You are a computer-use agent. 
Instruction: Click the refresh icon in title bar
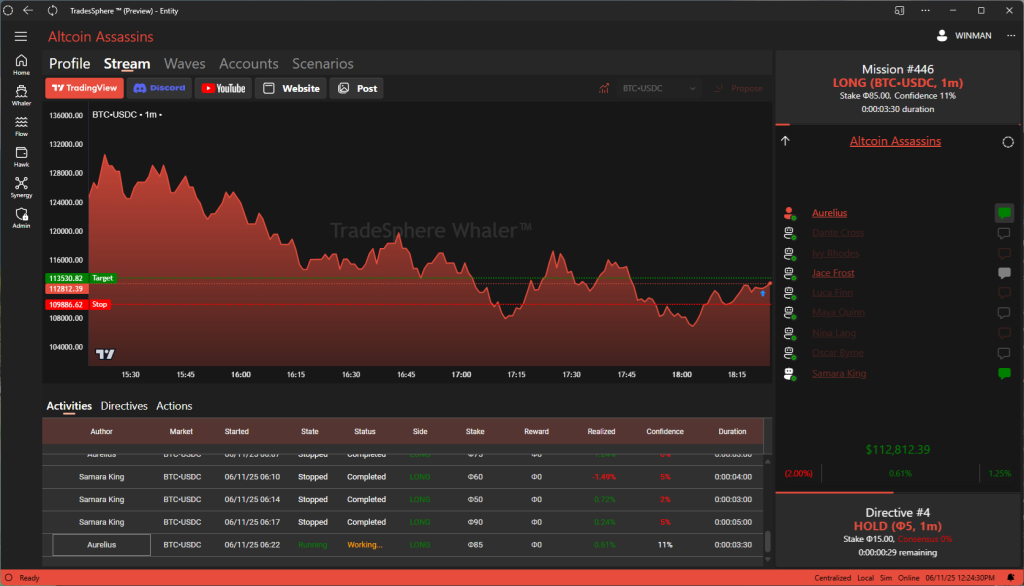pyautogui.click(x=53, y=10)
